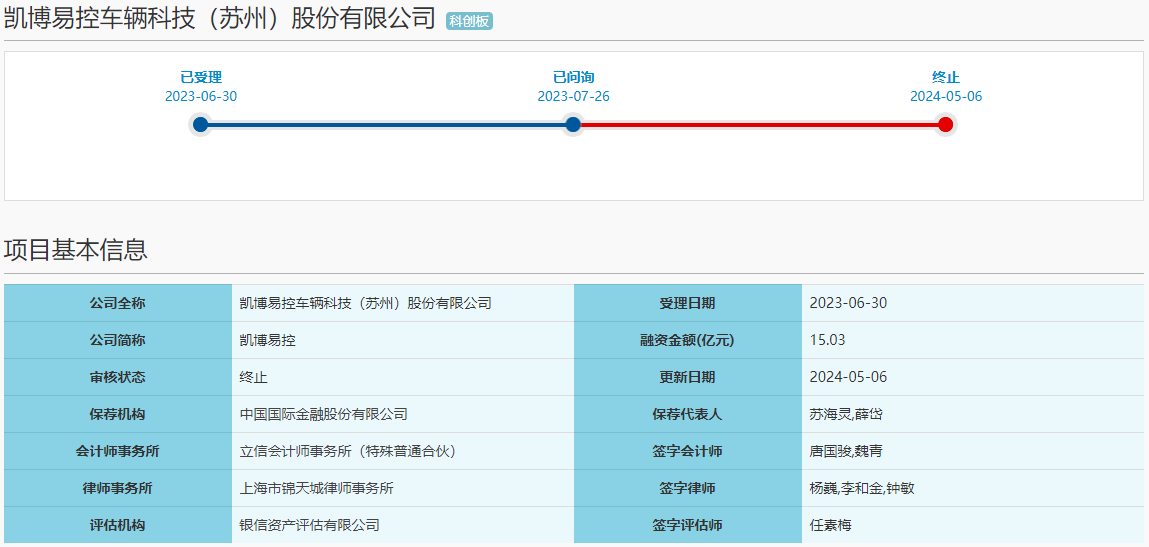1149x547 pixels.
Task: Click the 2023-07-26 inquiry date
Action: pos(573,97)
